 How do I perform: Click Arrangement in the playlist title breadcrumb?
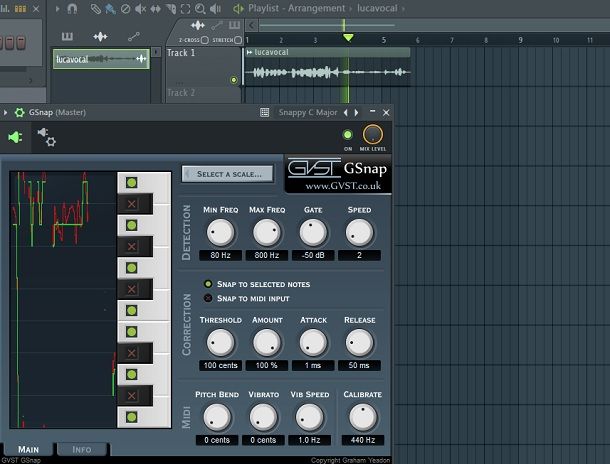(x=316, y=8)
